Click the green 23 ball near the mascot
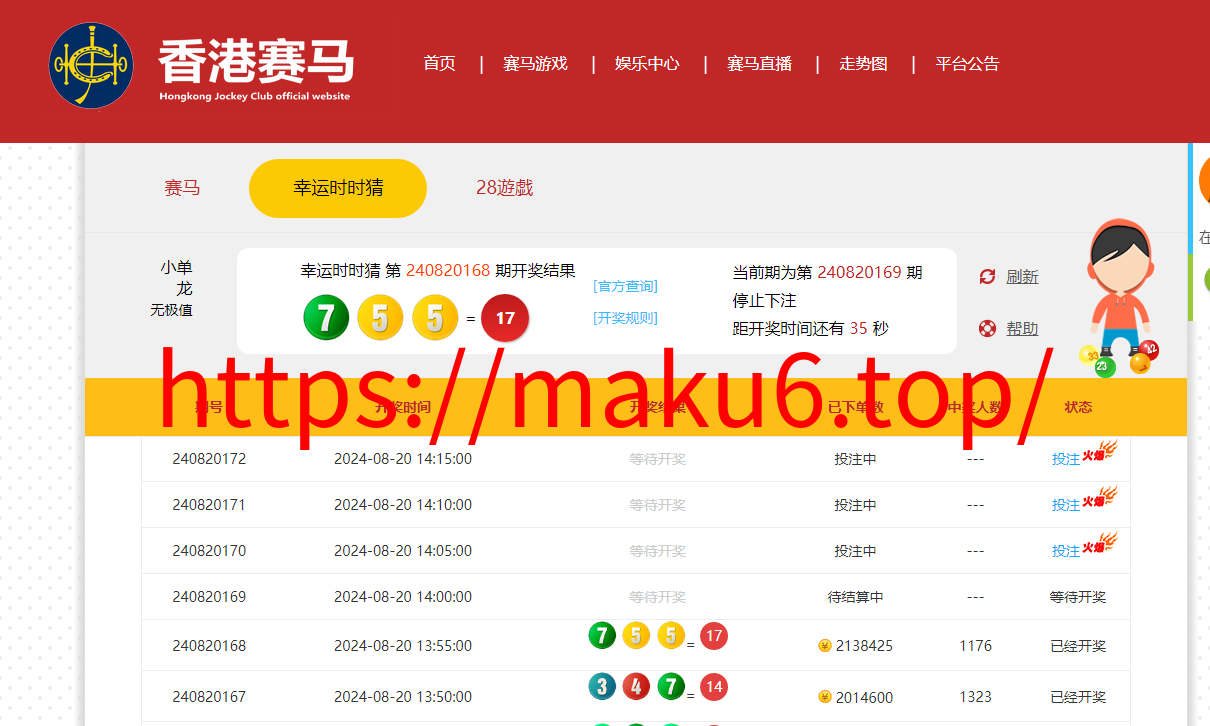1210x726 pixels. (x=1104, y=367)
